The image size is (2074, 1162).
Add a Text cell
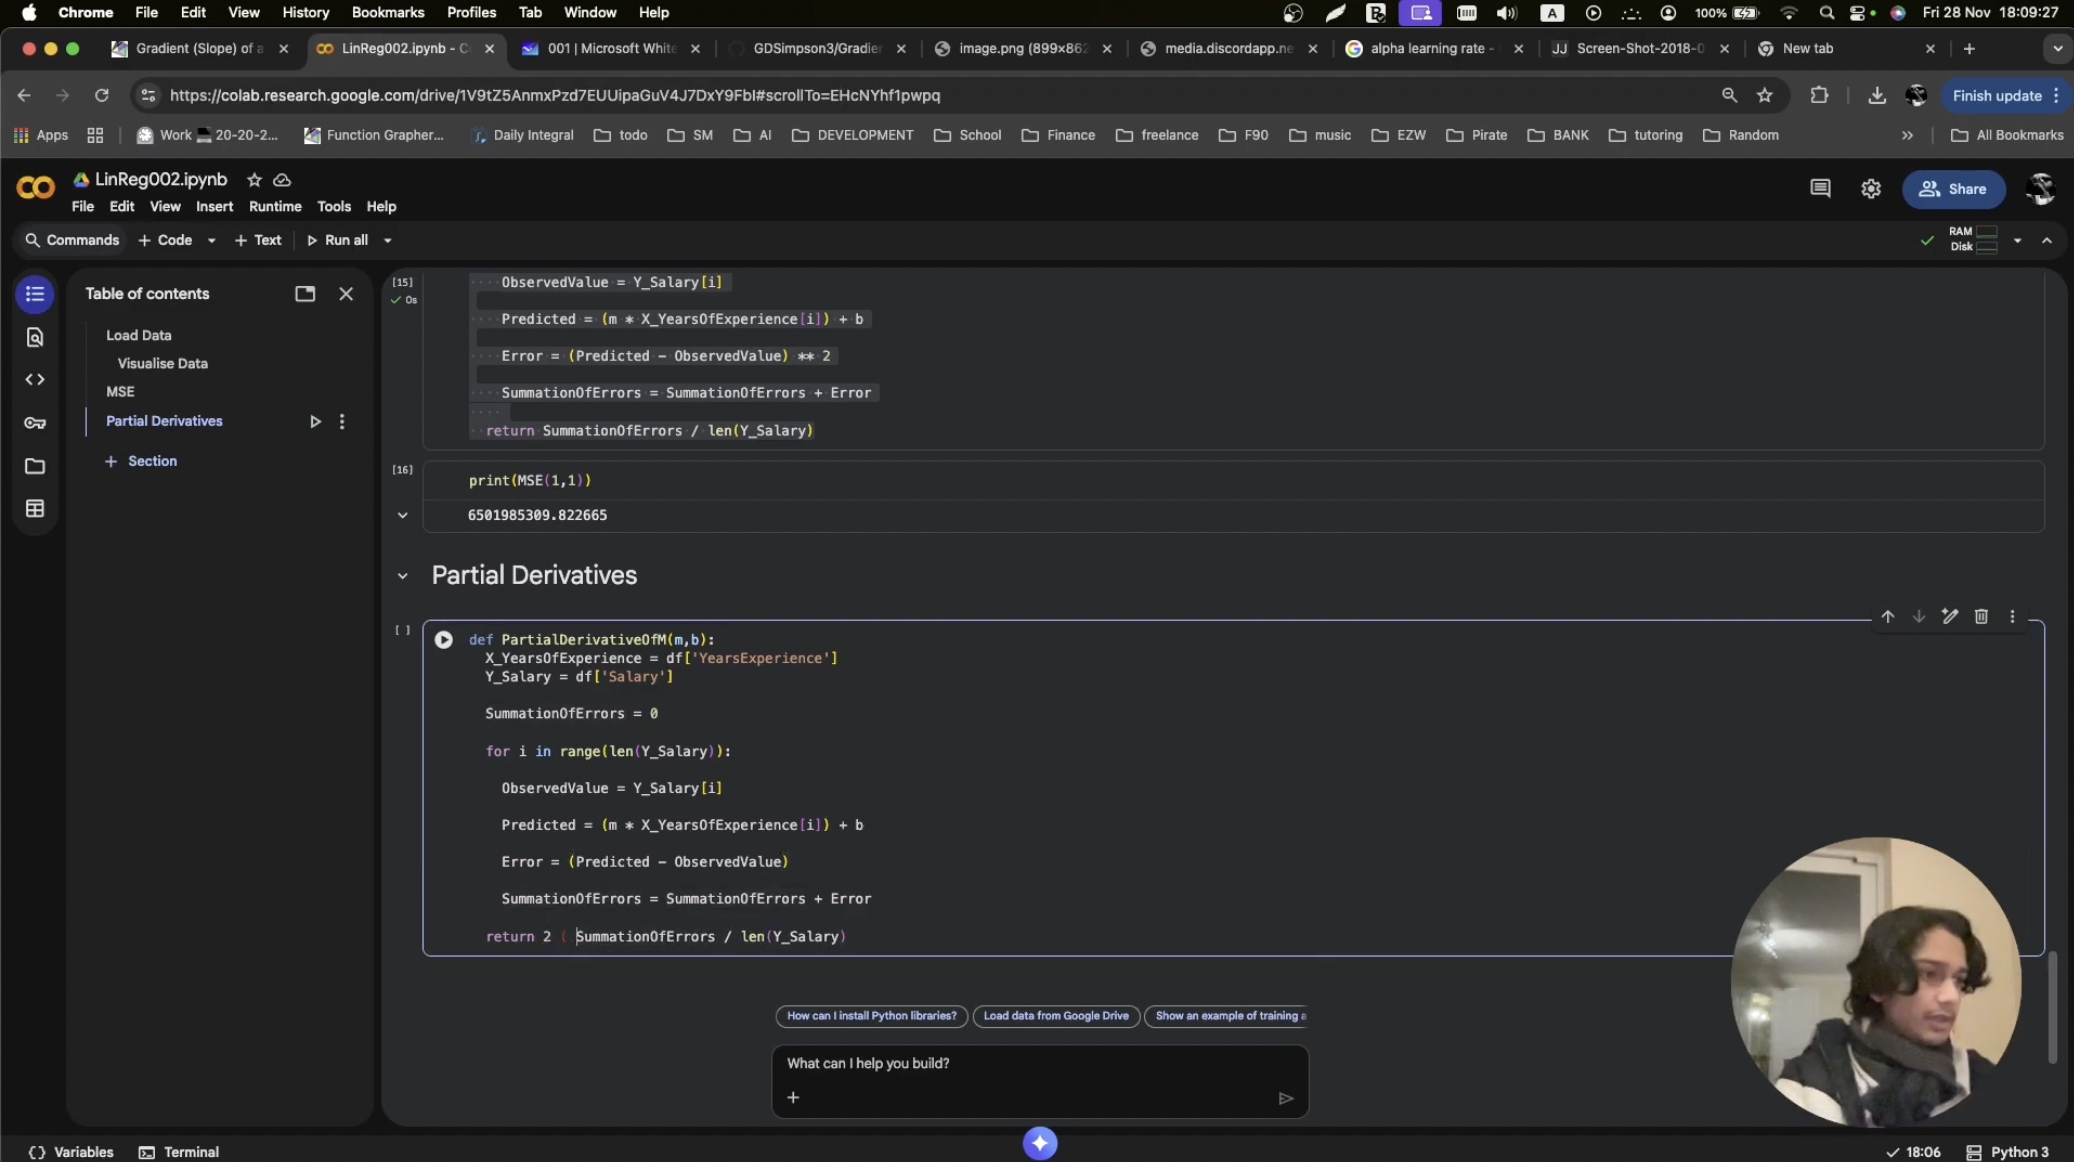pos(257,241)
